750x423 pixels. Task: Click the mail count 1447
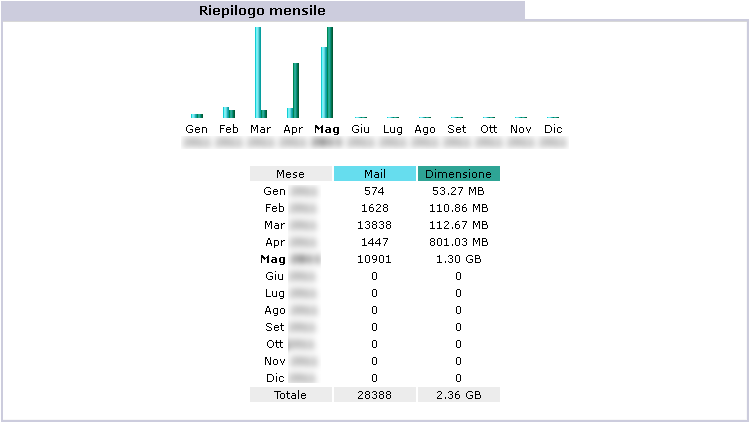375,242
